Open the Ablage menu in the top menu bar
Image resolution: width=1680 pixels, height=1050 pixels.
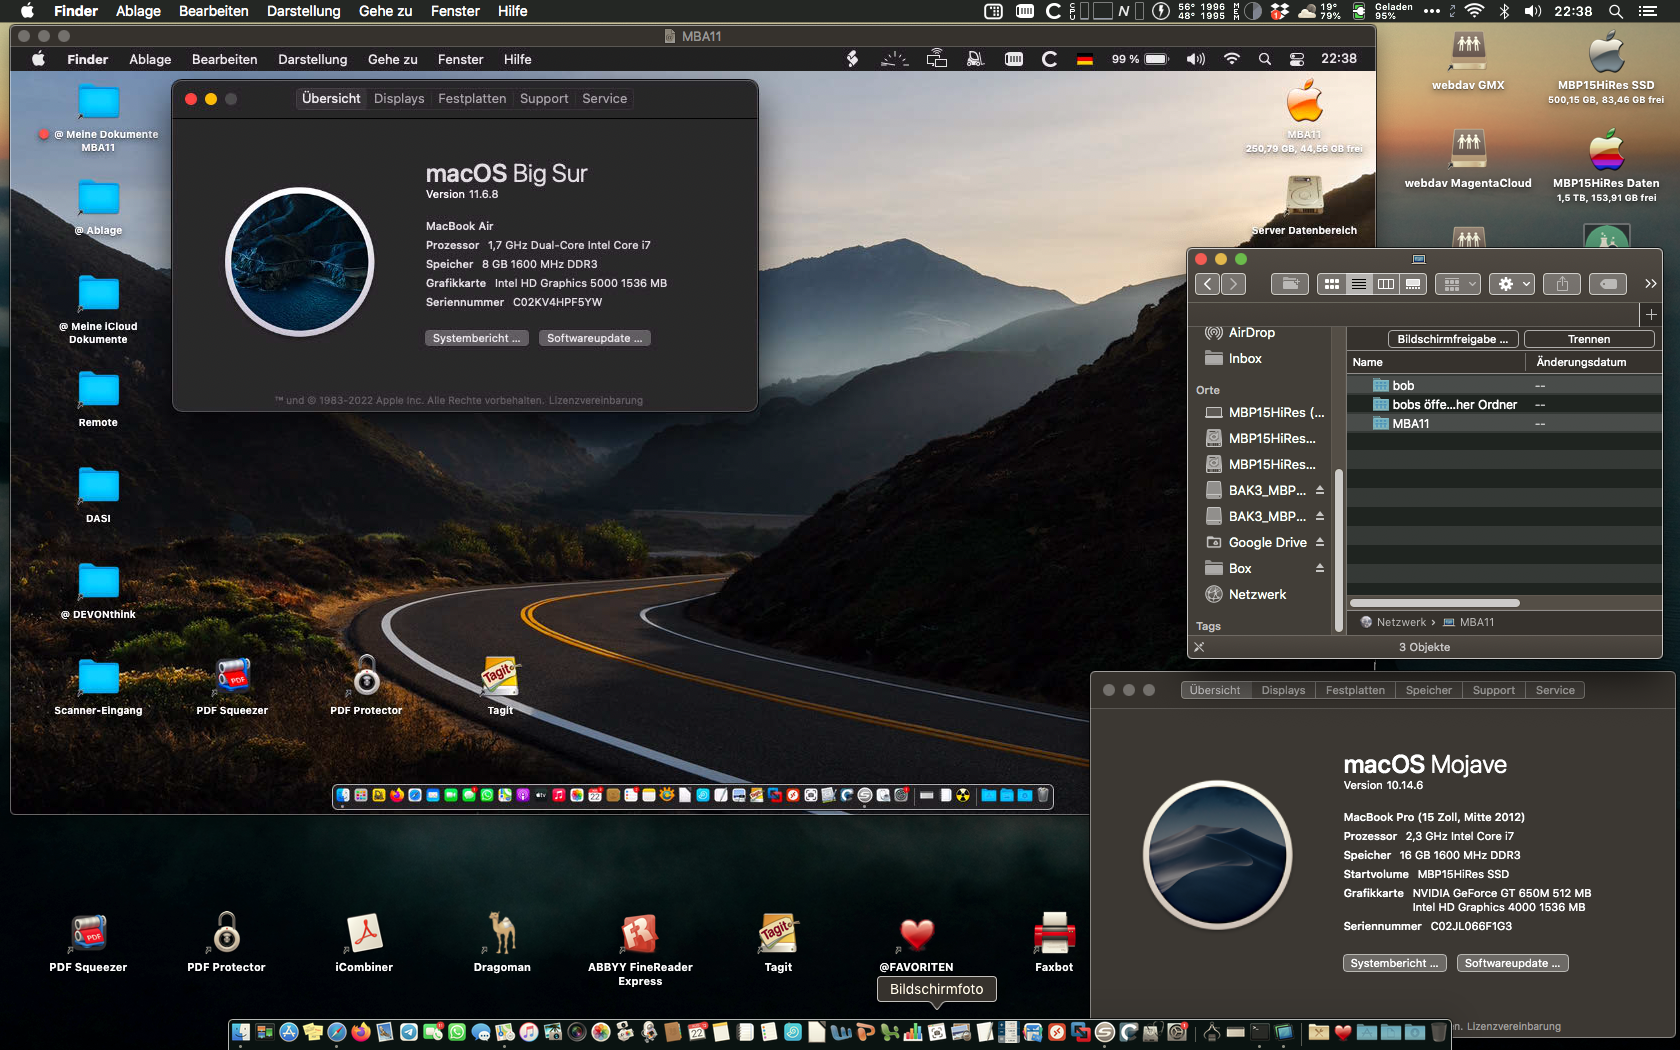point(138,11)
